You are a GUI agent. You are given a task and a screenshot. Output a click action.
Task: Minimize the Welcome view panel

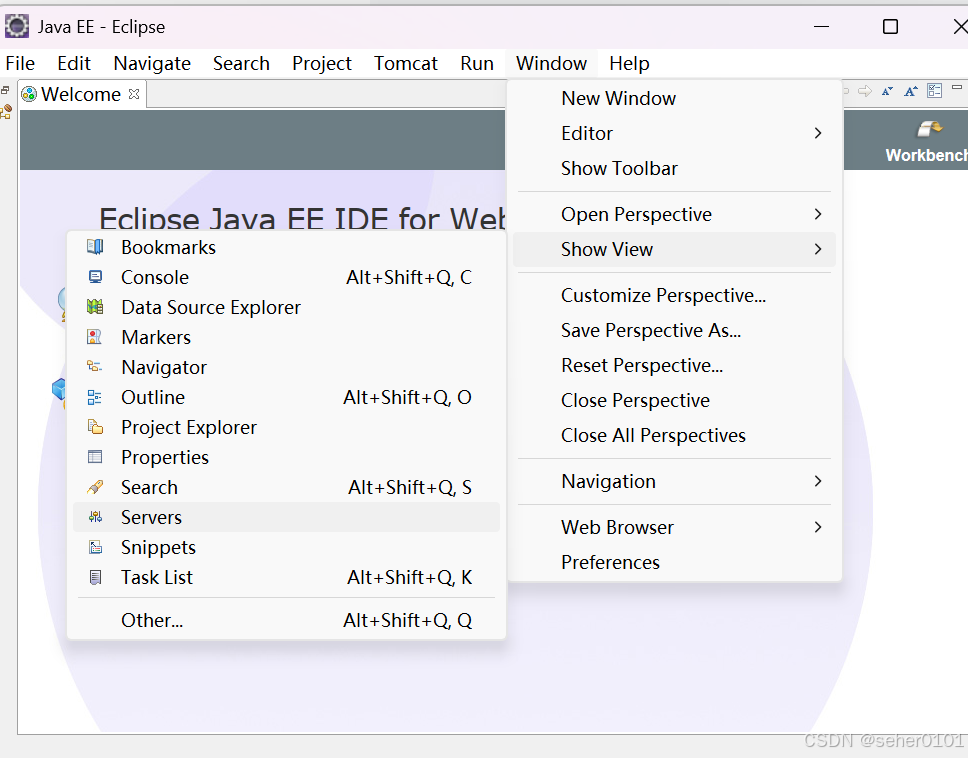pos(958,88)
